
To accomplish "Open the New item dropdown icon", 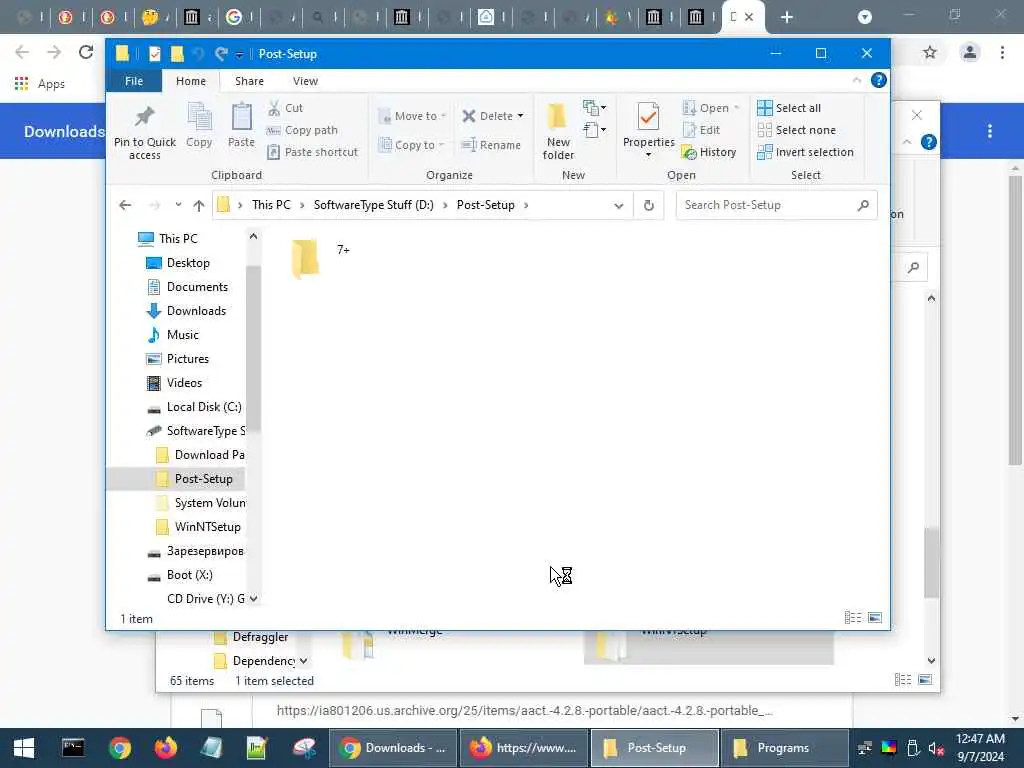I will tap(594, 107).
